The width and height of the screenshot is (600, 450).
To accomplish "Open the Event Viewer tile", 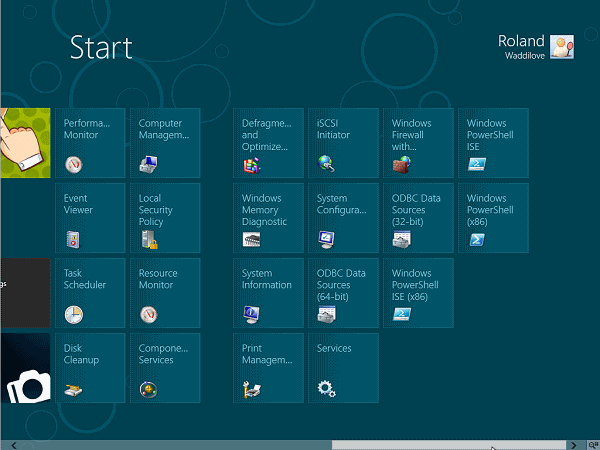I will (x=90, y=218).
